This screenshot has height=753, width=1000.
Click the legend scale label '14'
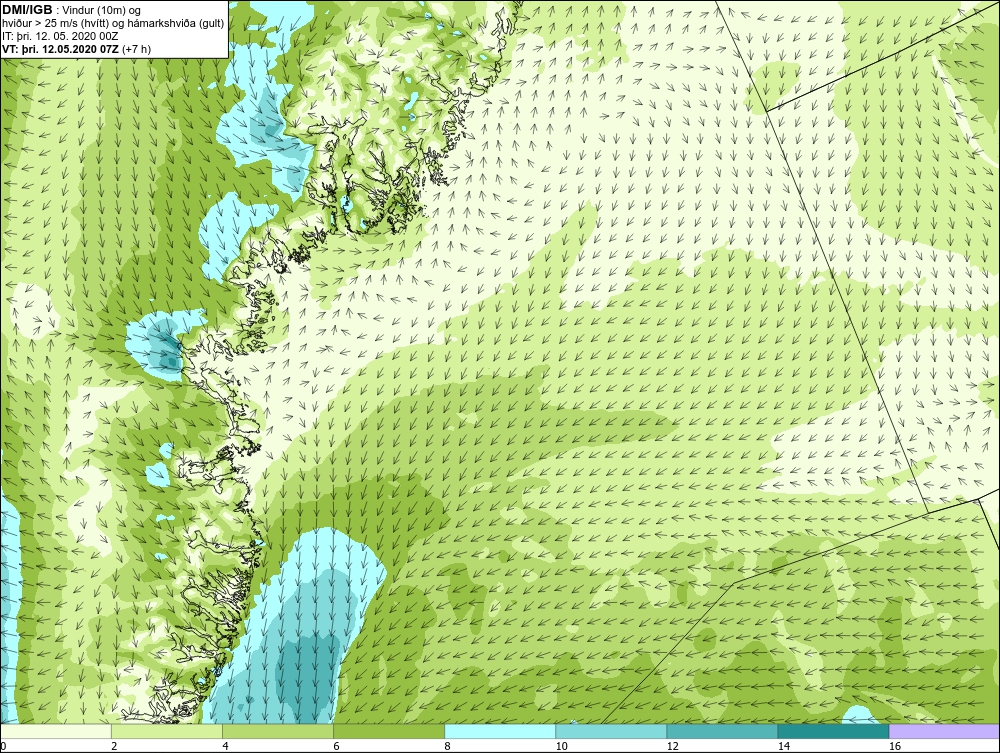[x=783, y=746]
